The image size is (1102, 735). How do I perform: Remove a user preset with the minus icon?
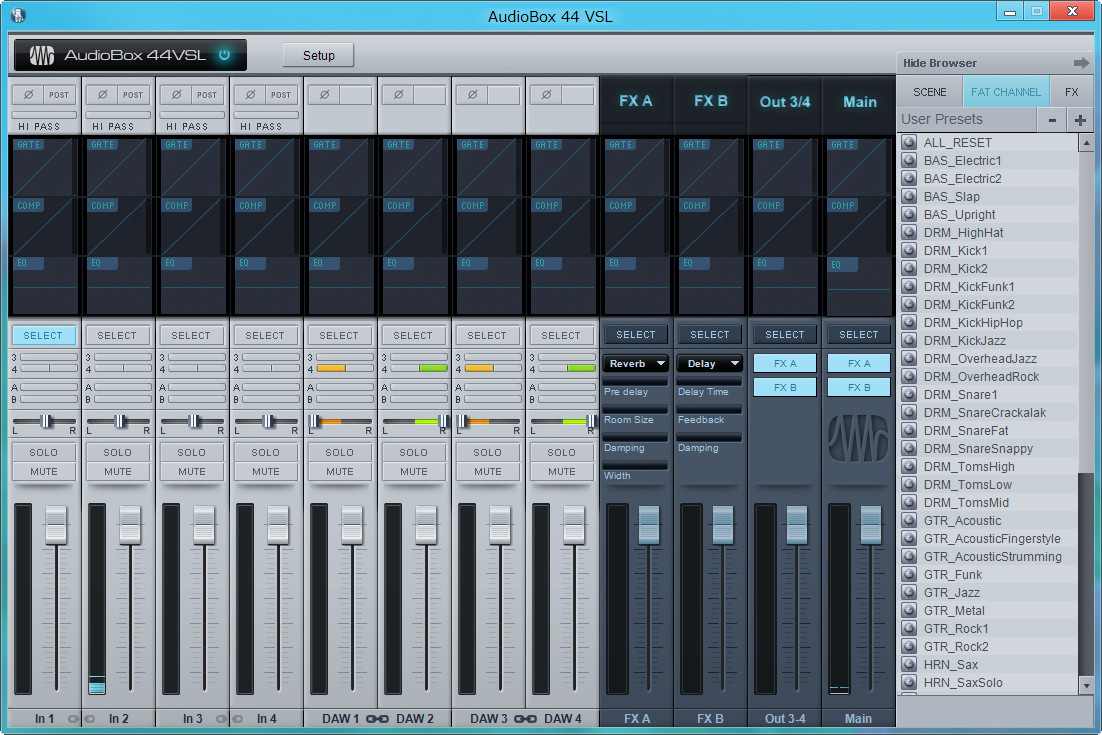coord(1052,120)
